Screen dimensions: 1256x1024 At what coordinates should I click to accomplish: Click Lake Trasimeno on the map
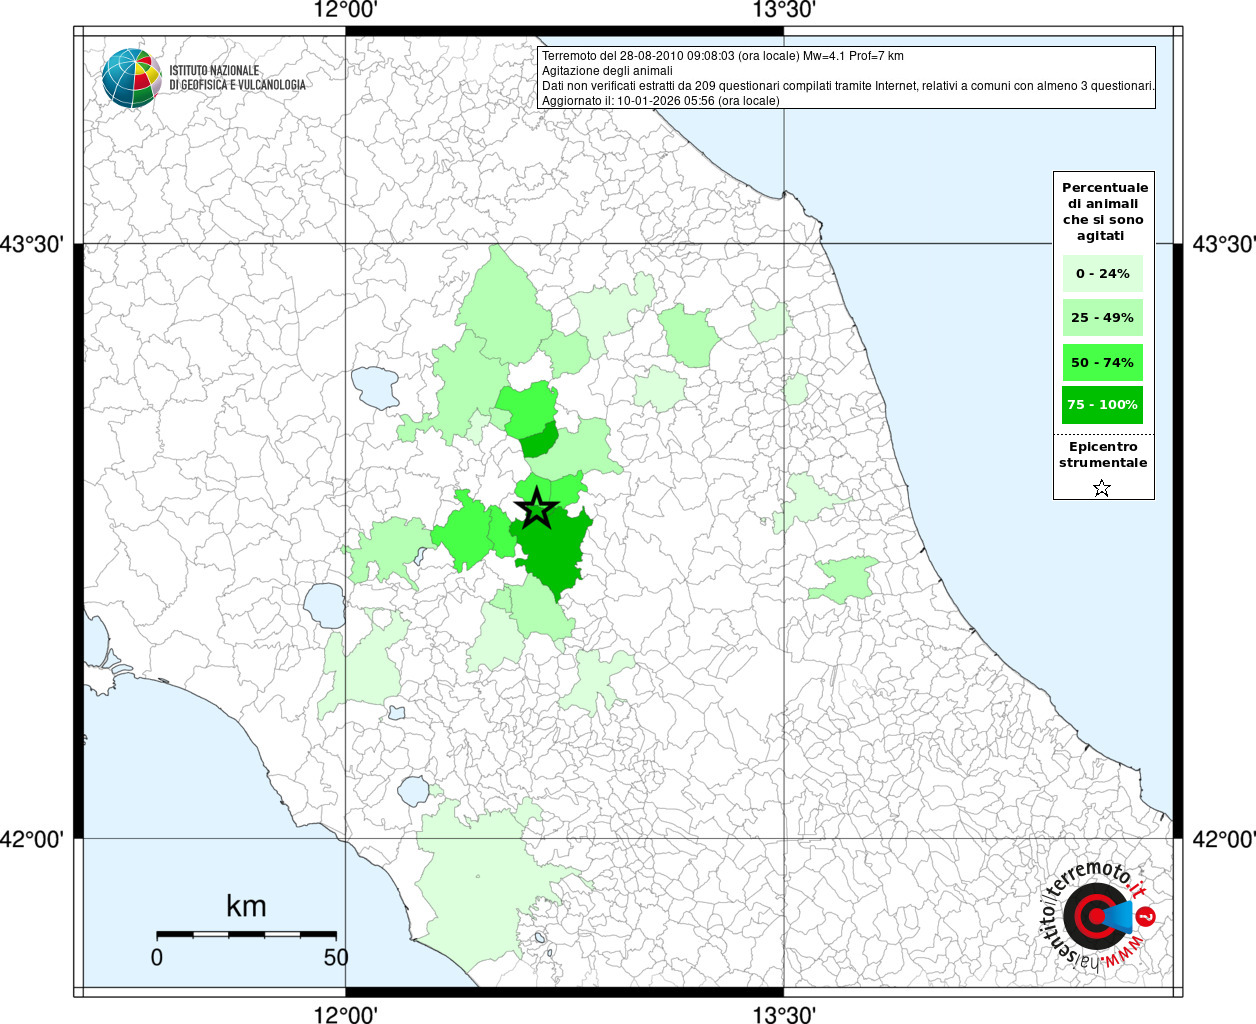(375, 388)
